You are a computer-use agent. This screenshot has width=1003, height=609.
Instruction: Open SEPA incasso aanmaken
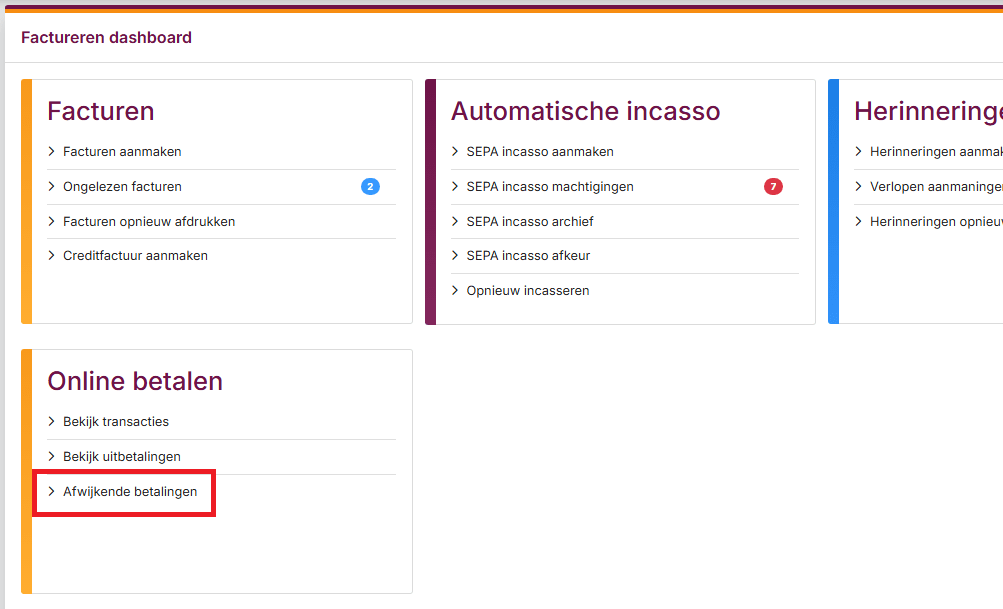pos(539,152)
